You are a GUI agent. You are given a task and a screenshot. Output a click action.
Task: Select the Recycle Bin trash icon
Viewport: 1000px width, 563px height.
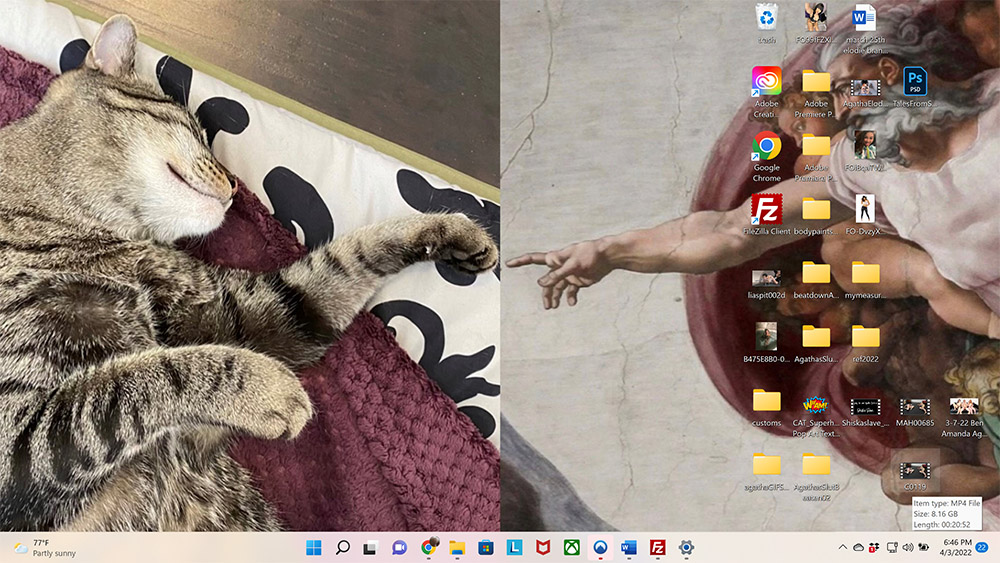pos(767,18)
